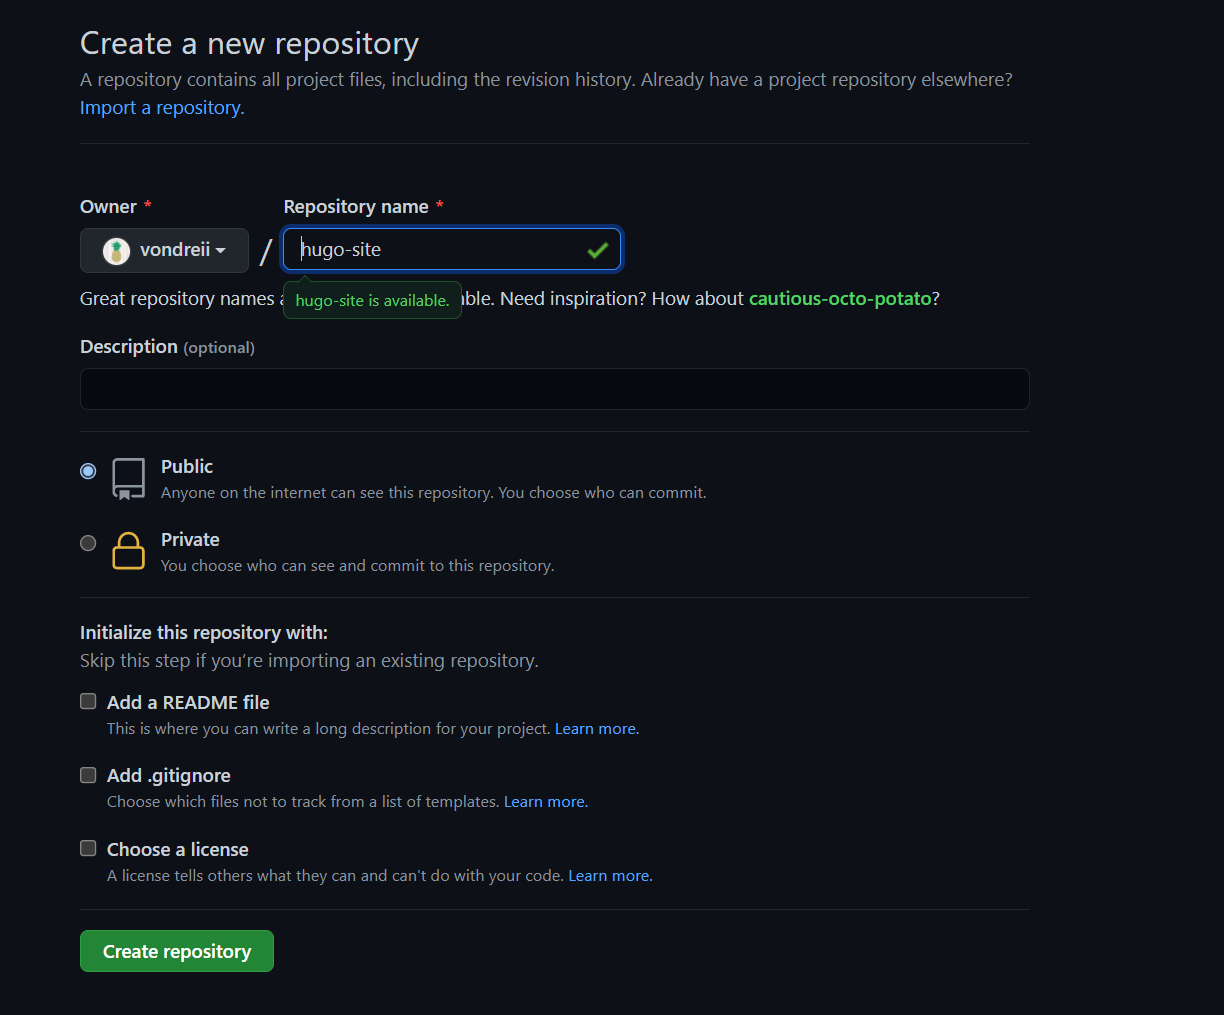
Task: Click the hugo-site is available tooltip
Action: pos(372,300)
